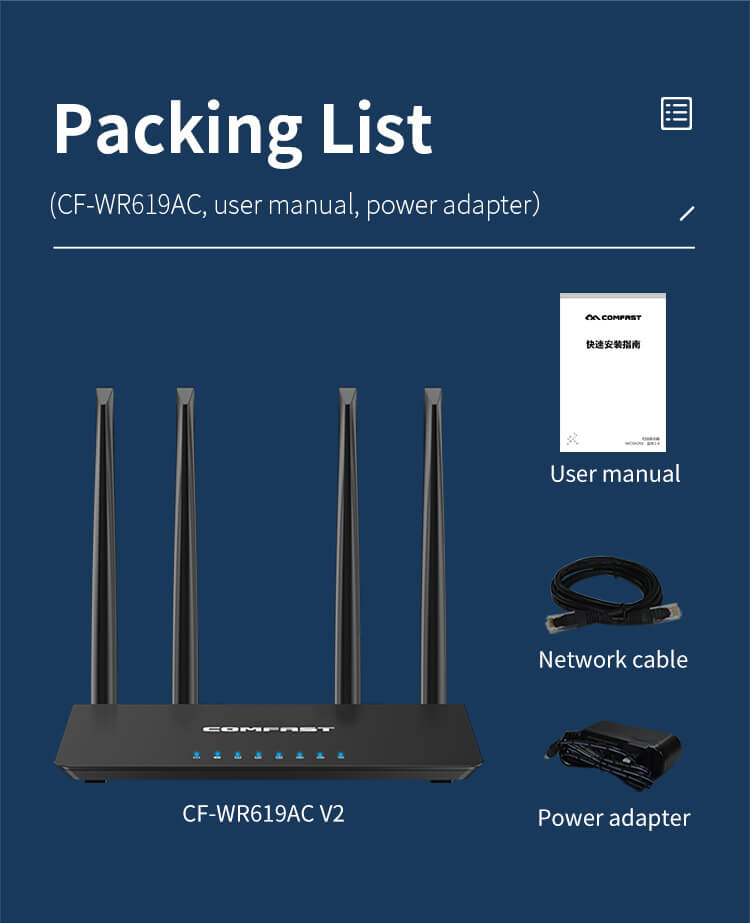Click the leftmost router antenna
This screenshot has width=750, height=923.
104,545
